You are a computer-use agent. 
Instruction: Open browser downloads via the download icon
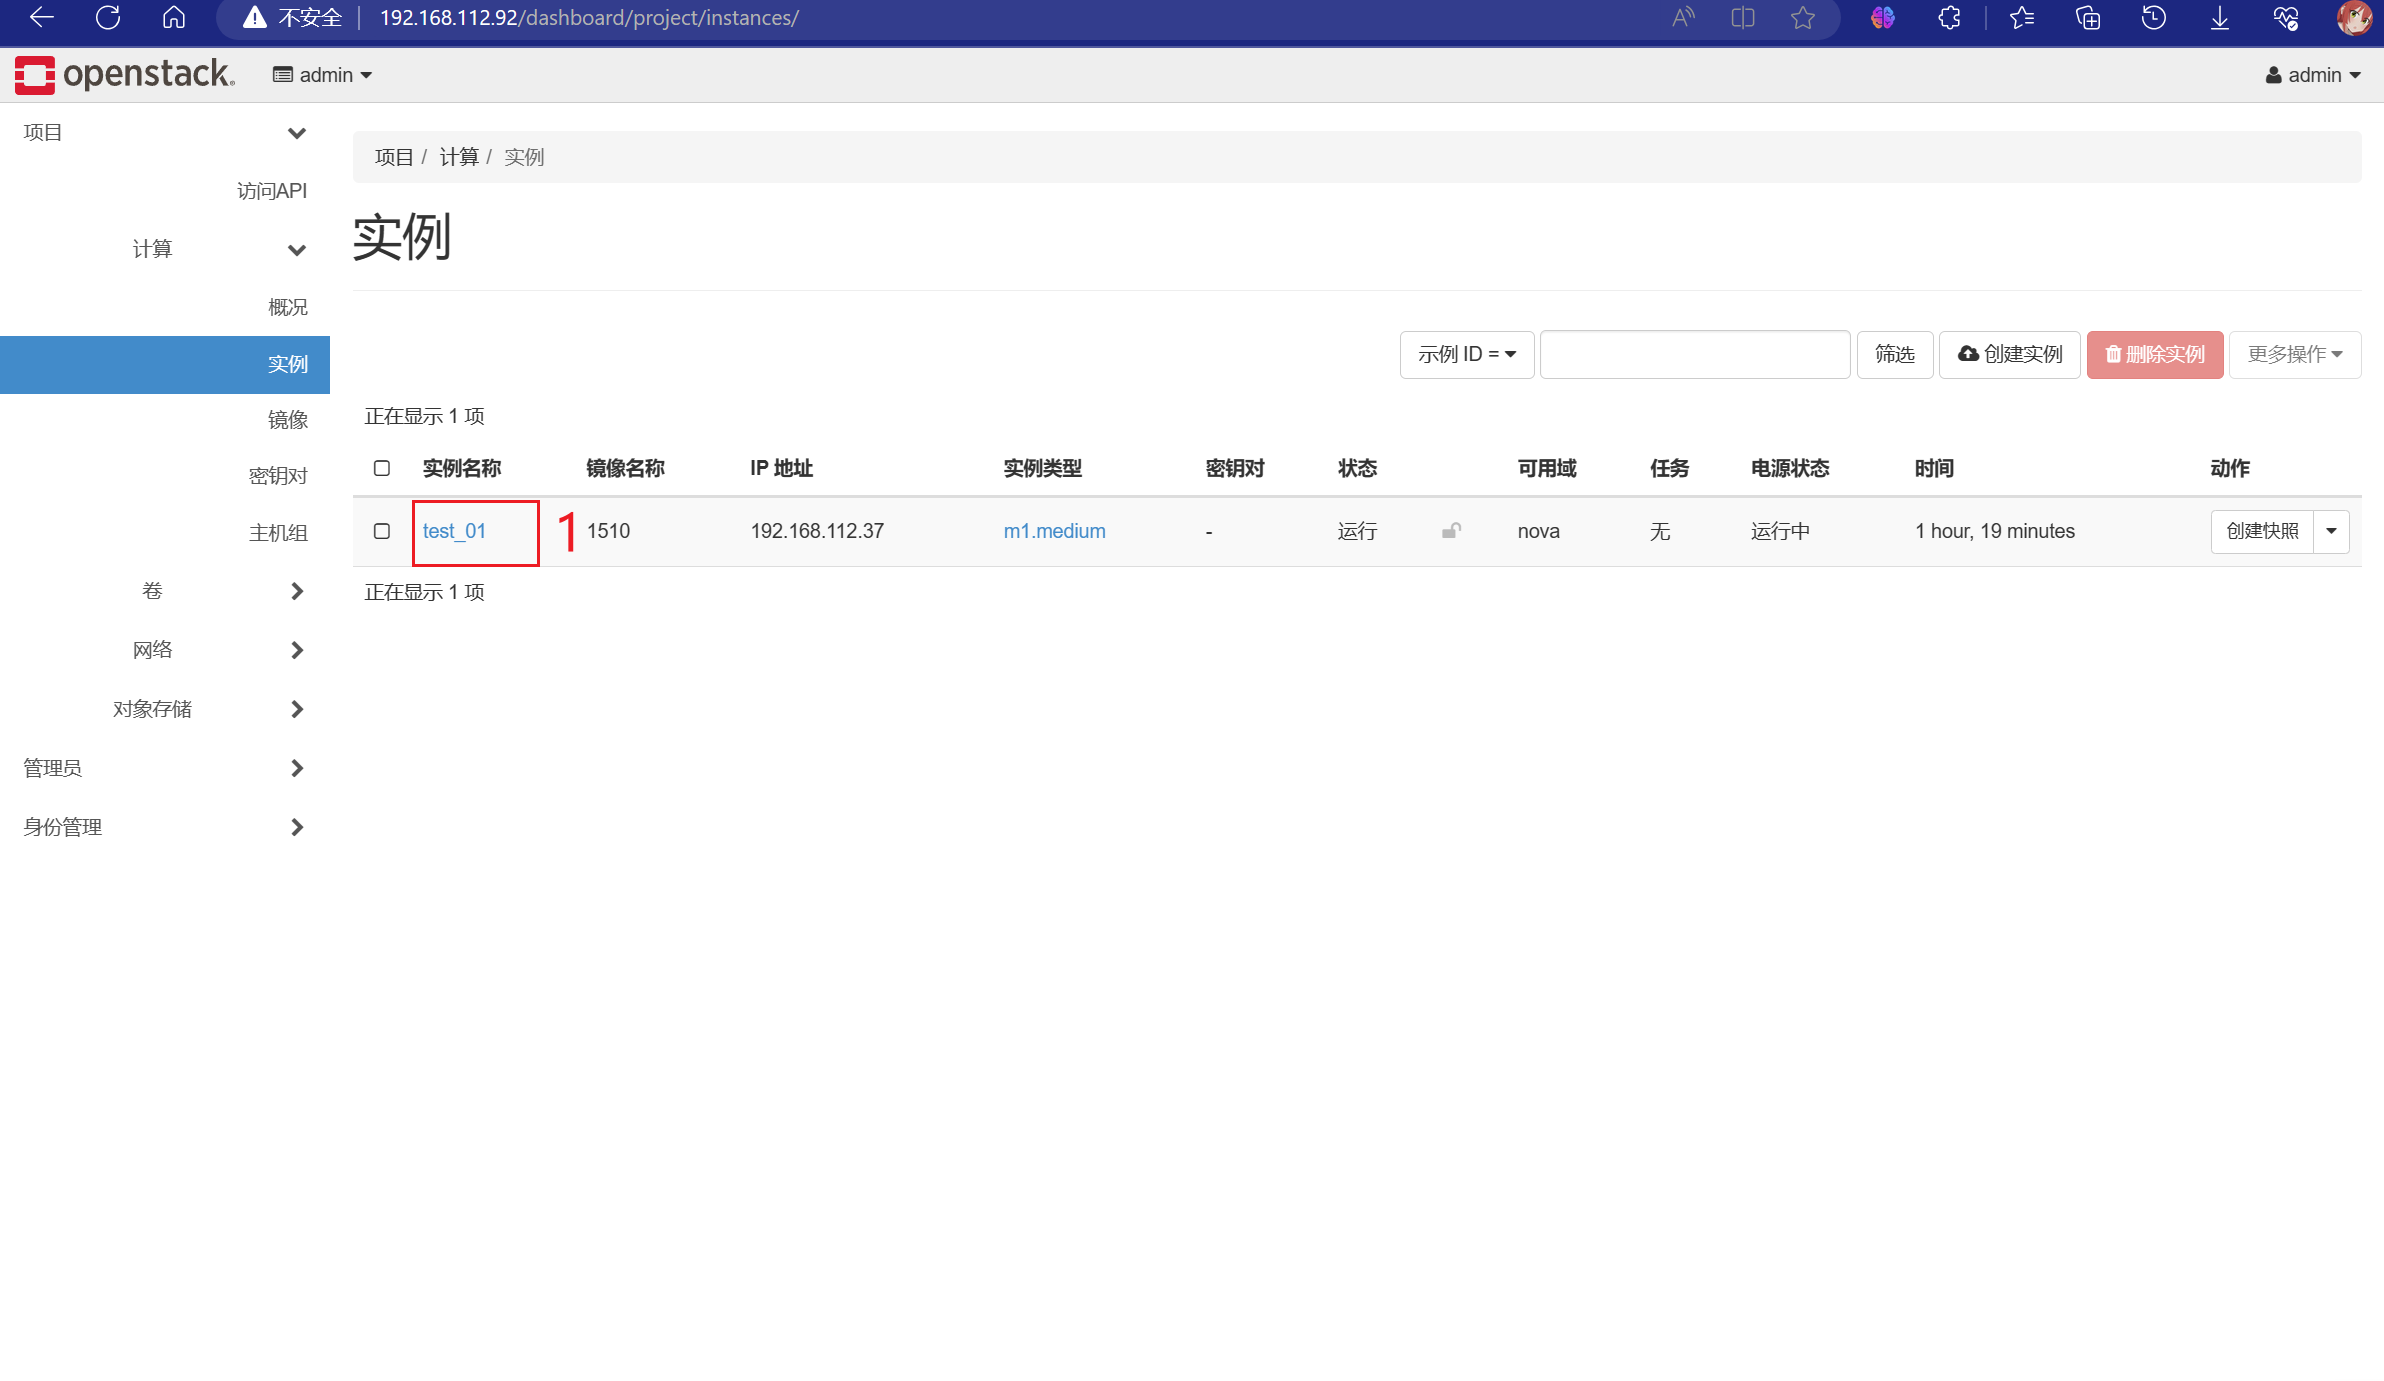coord(2220,17)
